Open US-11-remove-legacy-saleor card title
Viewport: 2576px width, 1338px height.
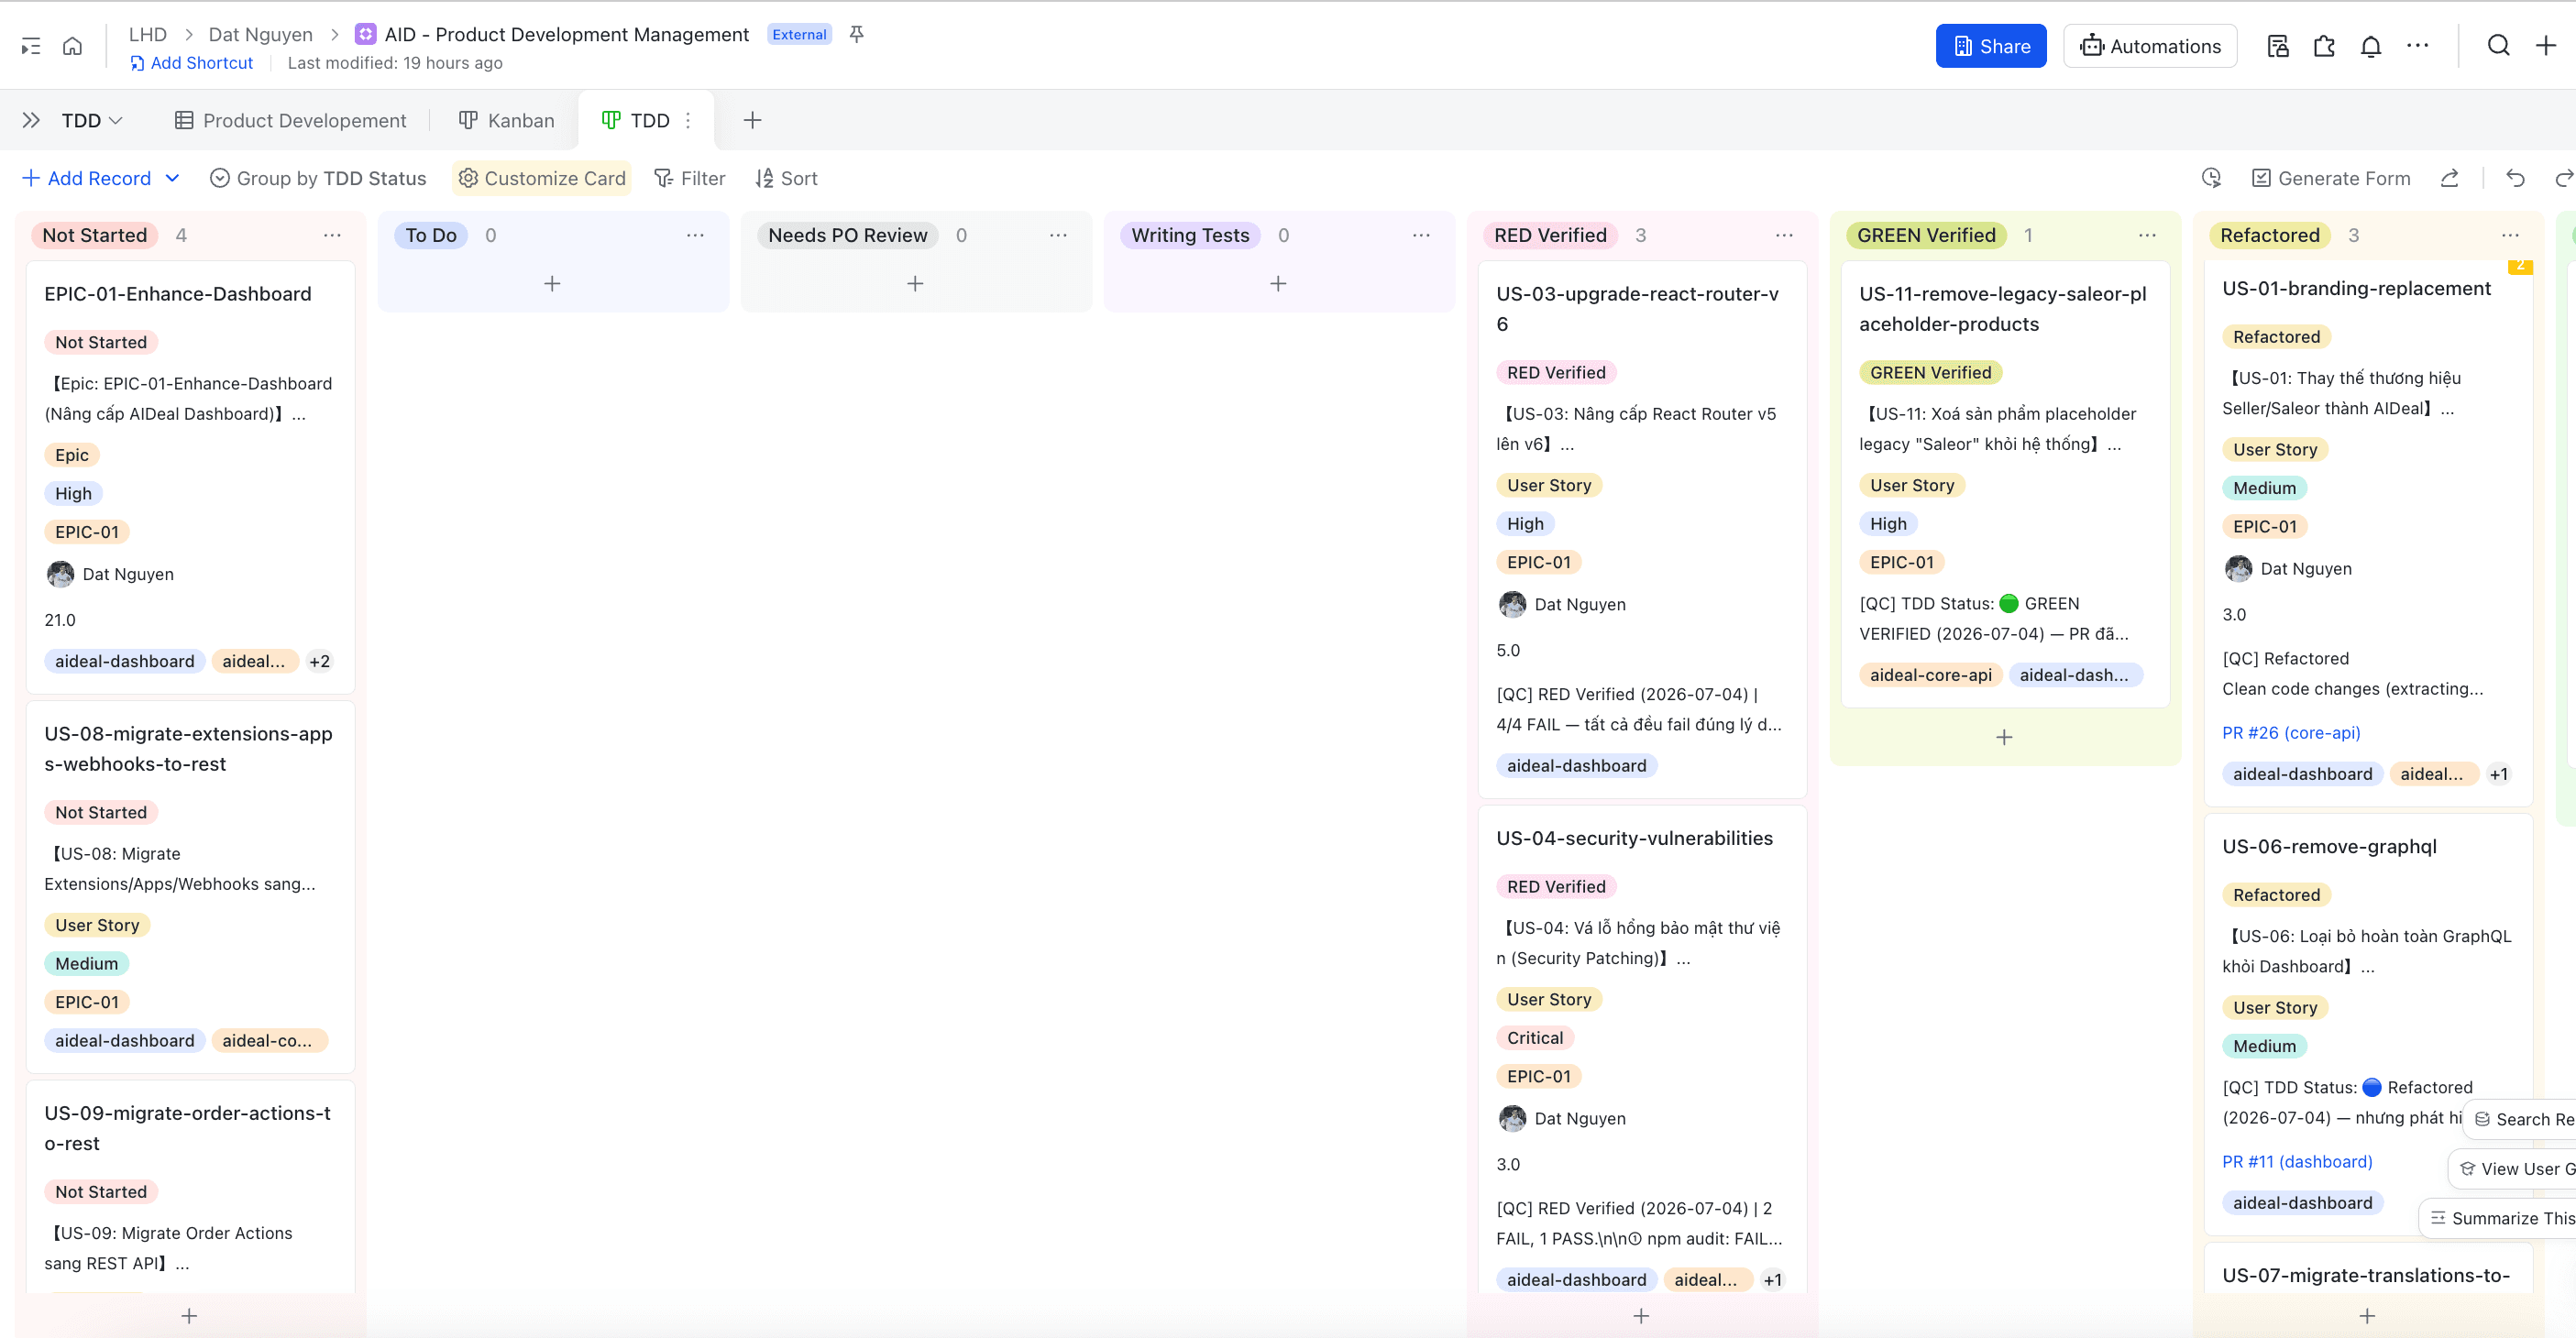(x=2003, y=309)
